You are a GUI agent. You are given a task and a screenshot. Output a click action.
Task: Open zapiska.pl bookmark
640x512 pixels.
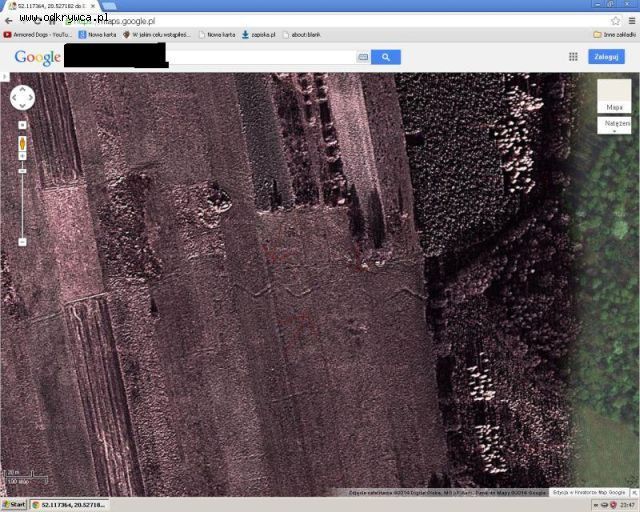[x=258, y=35]
